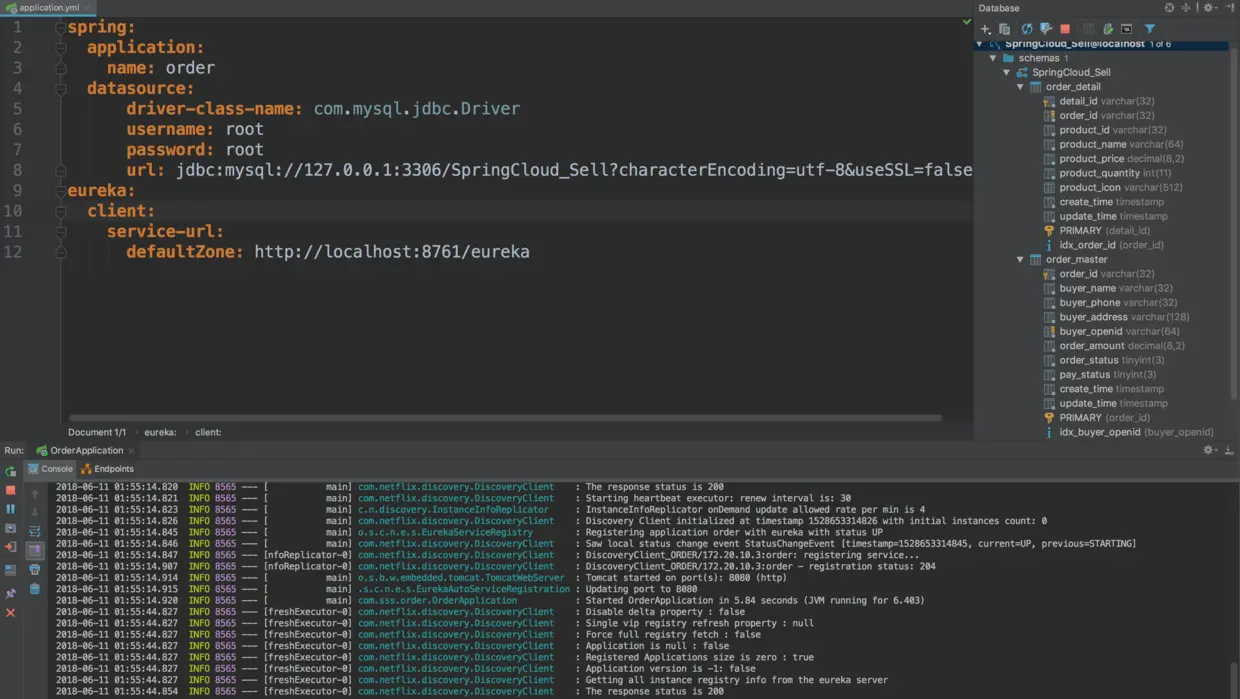1240x699 pixels.
Task: Click the Exit icon in Run sidebar
Action: tap(11, 547)
